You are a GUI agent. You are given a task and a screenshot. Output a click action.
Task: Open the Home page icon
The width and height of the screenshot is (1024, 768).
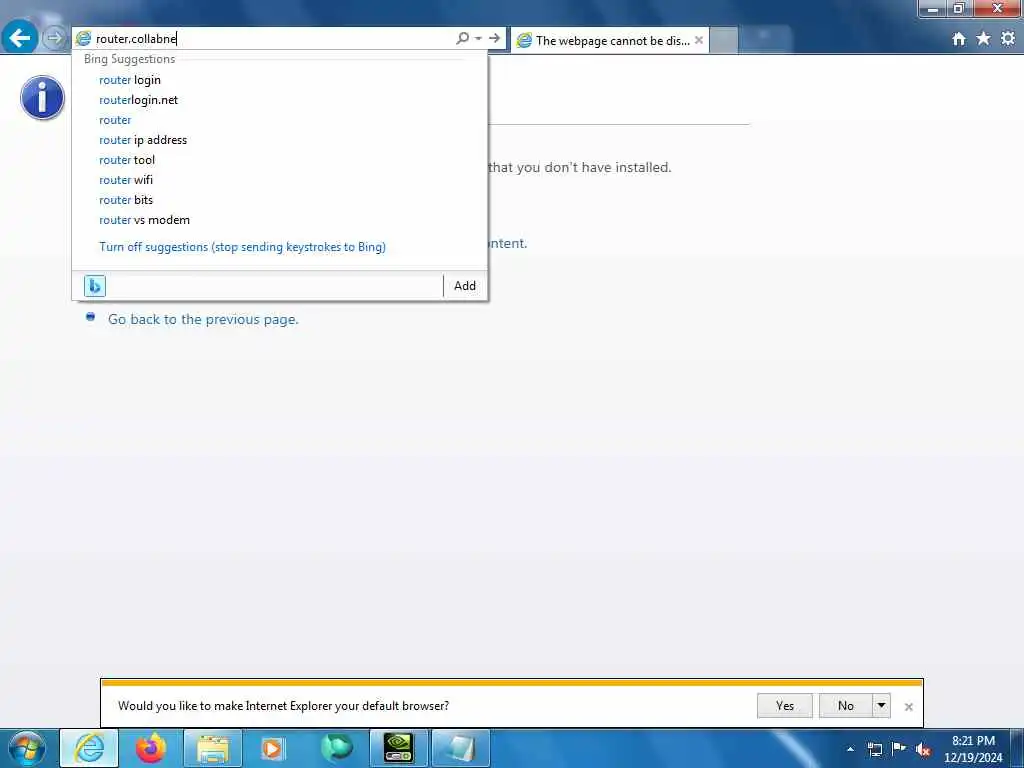pos(959,39)
